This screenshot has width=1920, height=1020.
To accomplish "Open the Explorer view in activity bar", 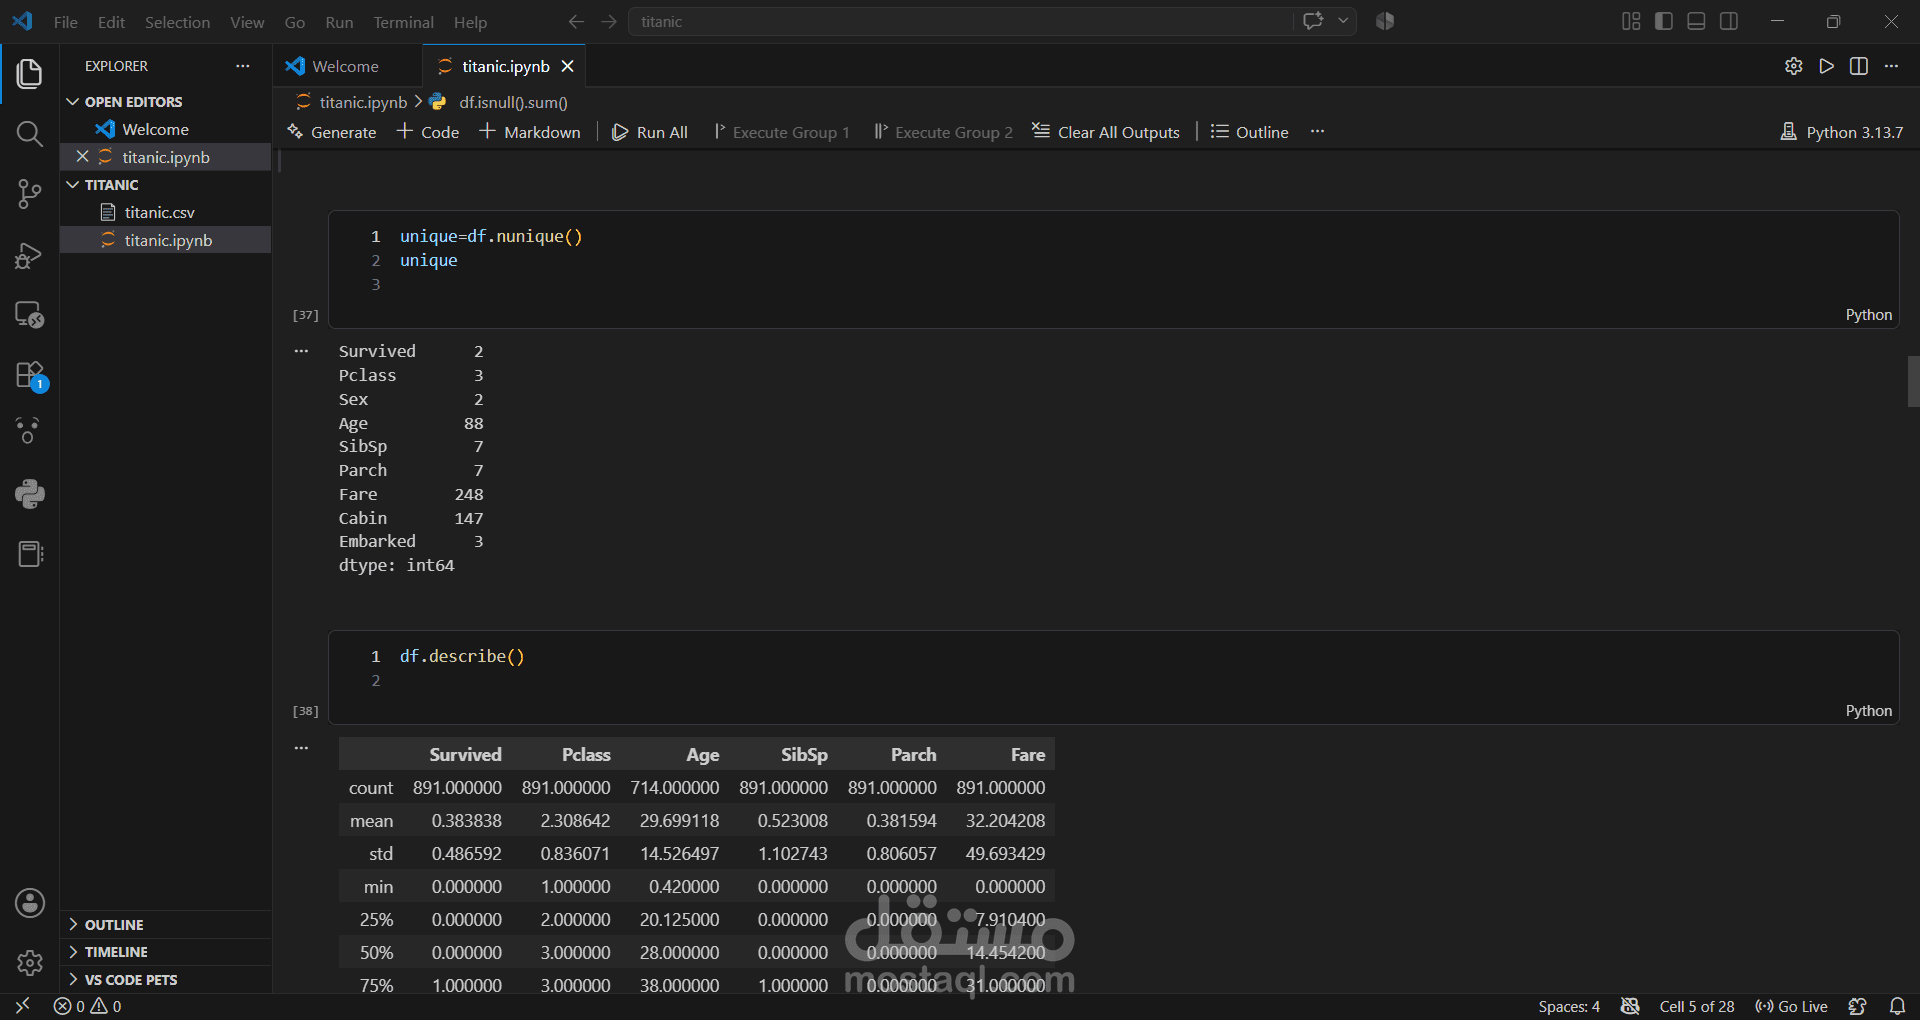I will tap(29, 73).
